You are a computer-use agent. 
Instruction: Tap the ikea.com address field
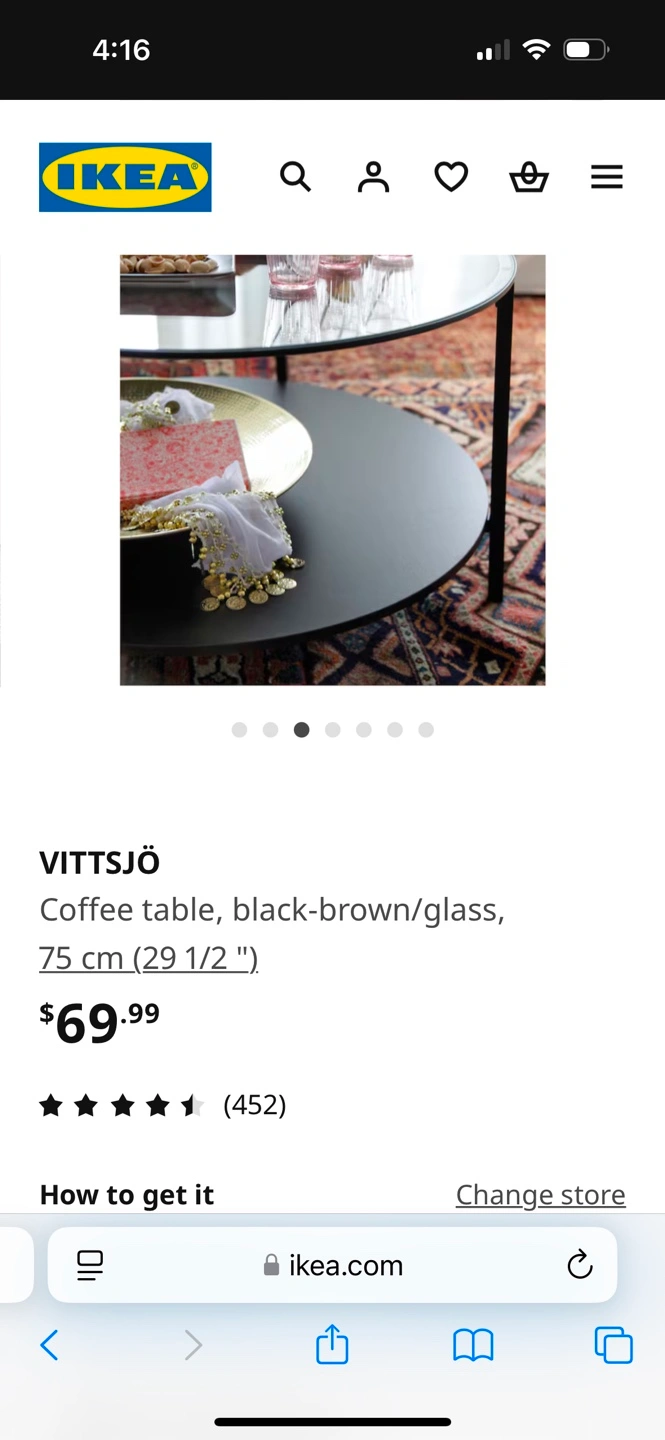click(333, 1265)
